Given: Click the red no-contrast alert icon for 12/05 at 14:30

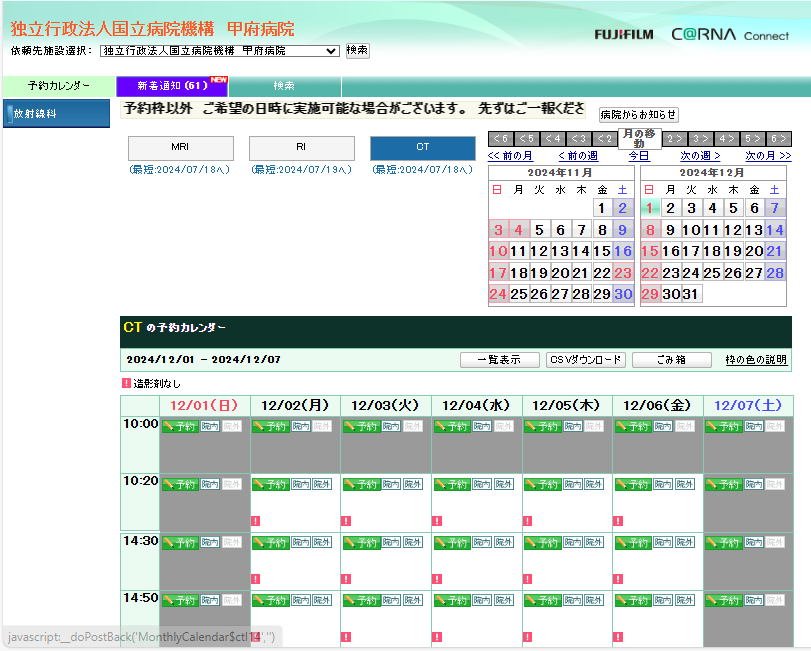Looking at the screenshot, I should tap(527, 579).
